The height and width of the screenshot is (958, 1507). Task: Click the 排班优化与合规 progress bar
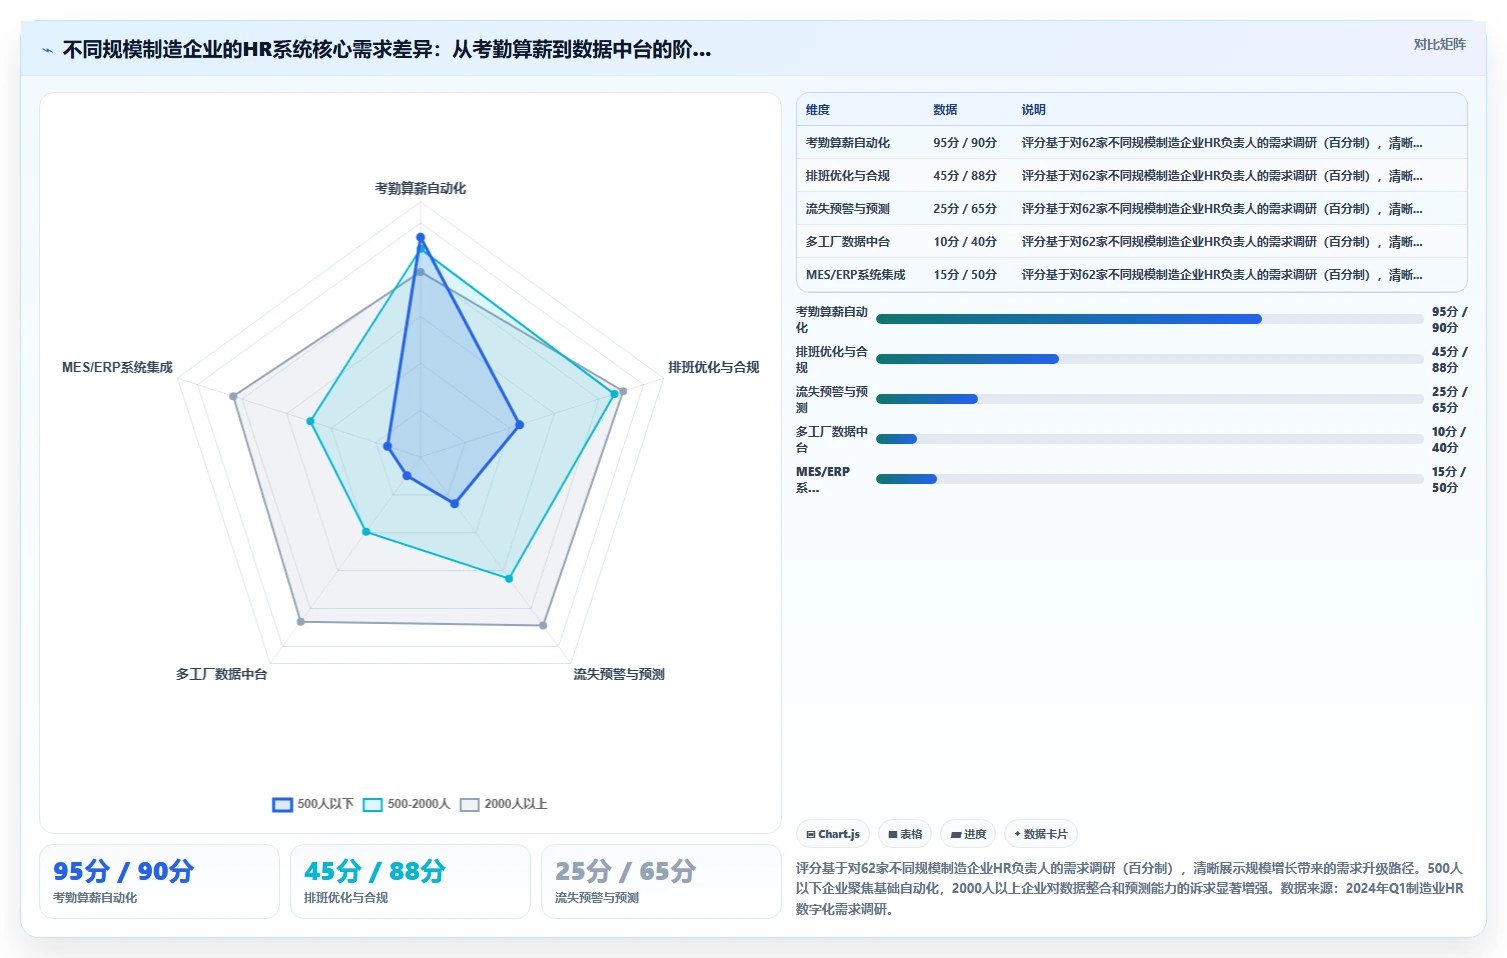pyautogui.click(x=1149, y=359)
